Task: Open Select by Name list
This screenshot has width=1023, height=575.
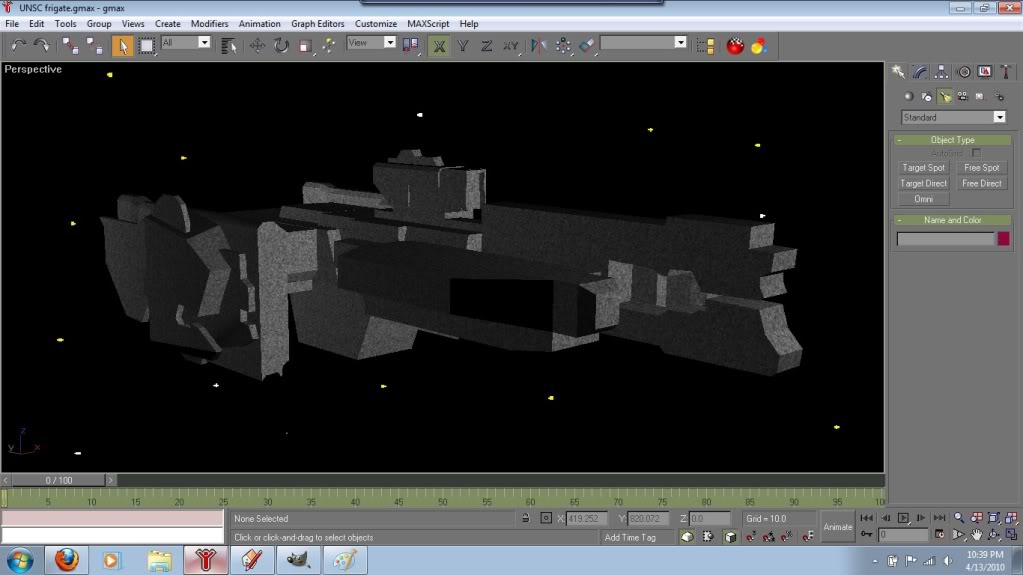Action: (x=228, y=46)
